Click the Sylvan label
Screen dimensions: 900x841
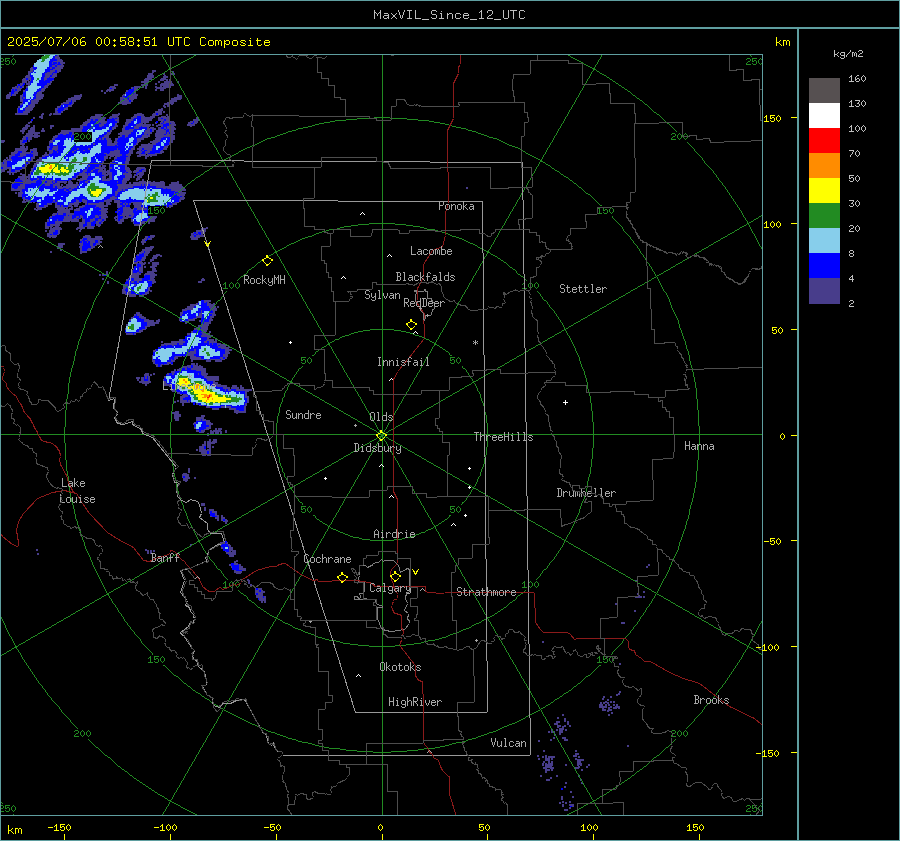[382, 295]
